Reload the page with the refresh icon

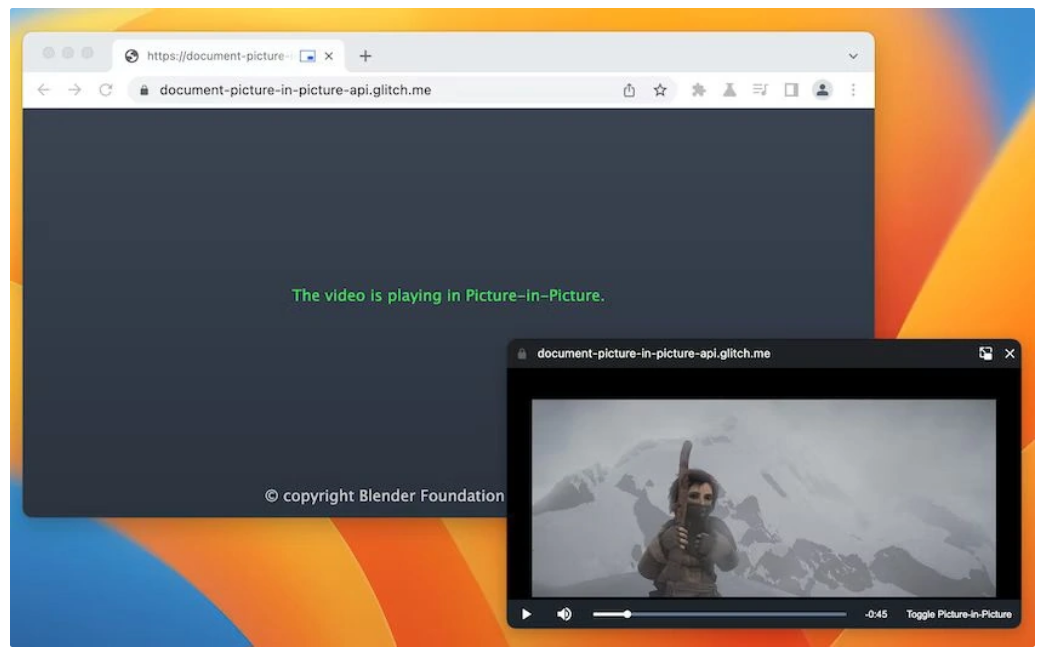click(x=105, y=90)
